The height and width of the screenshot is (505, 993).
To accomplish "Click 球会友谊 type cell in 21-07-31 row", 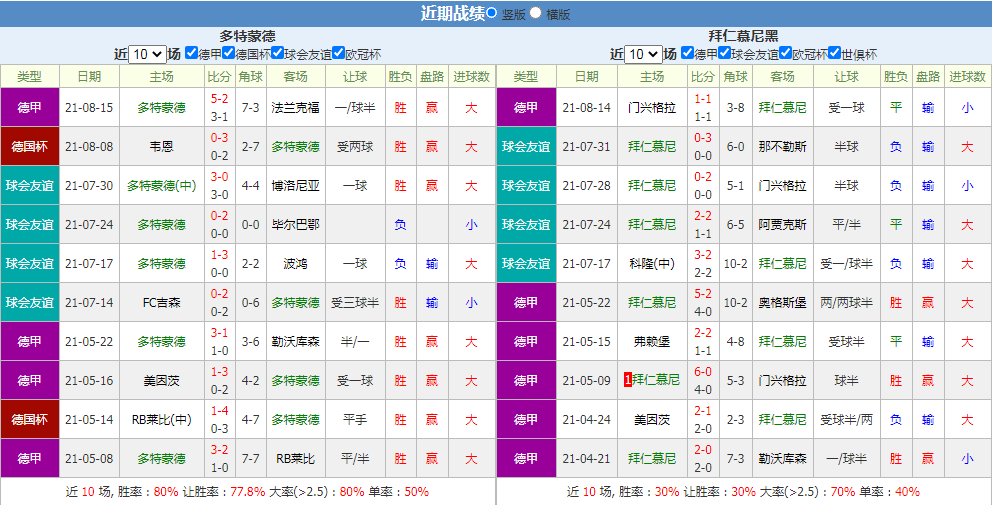I will pyautogui.click(x=526, y=146).
